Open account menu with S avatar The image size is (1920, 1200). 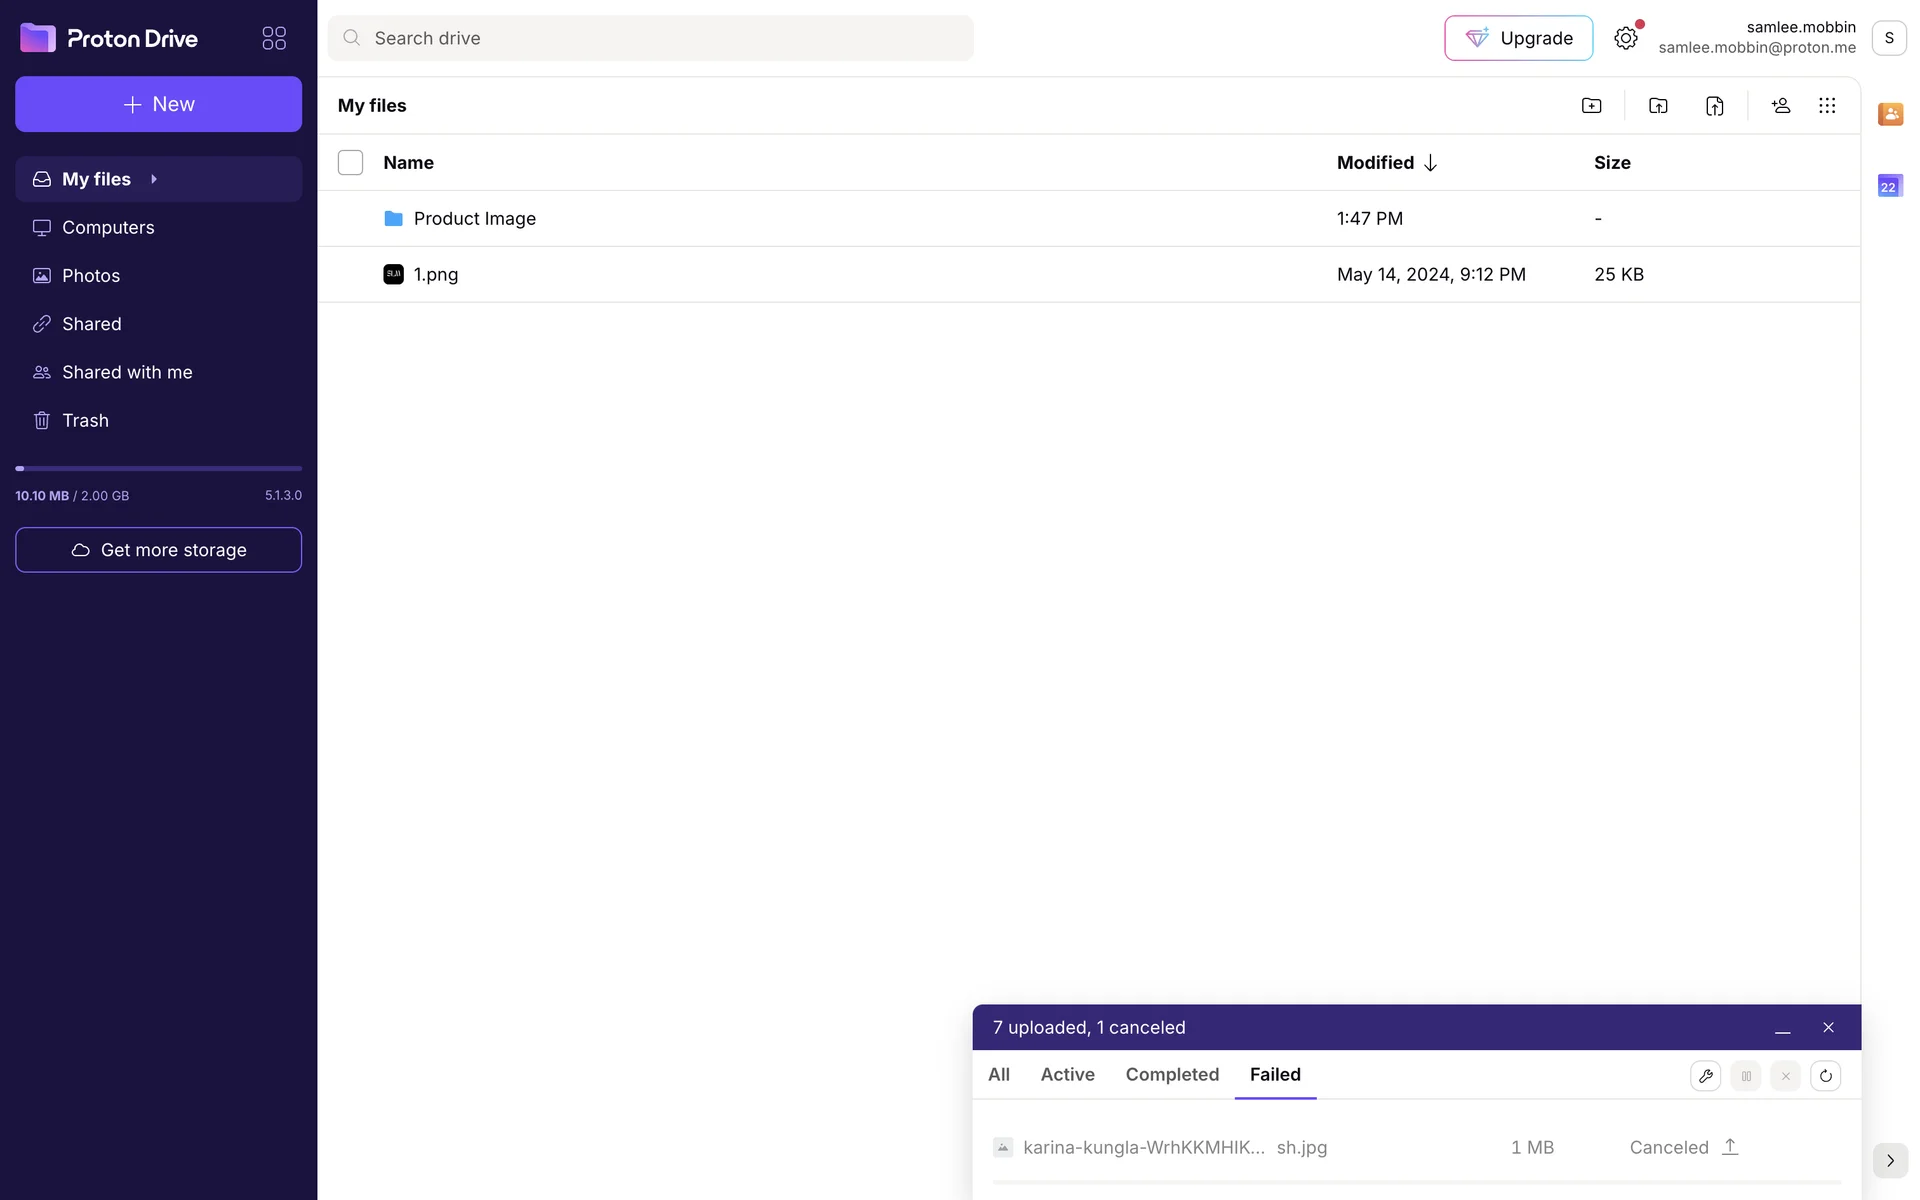point(1888,38)
